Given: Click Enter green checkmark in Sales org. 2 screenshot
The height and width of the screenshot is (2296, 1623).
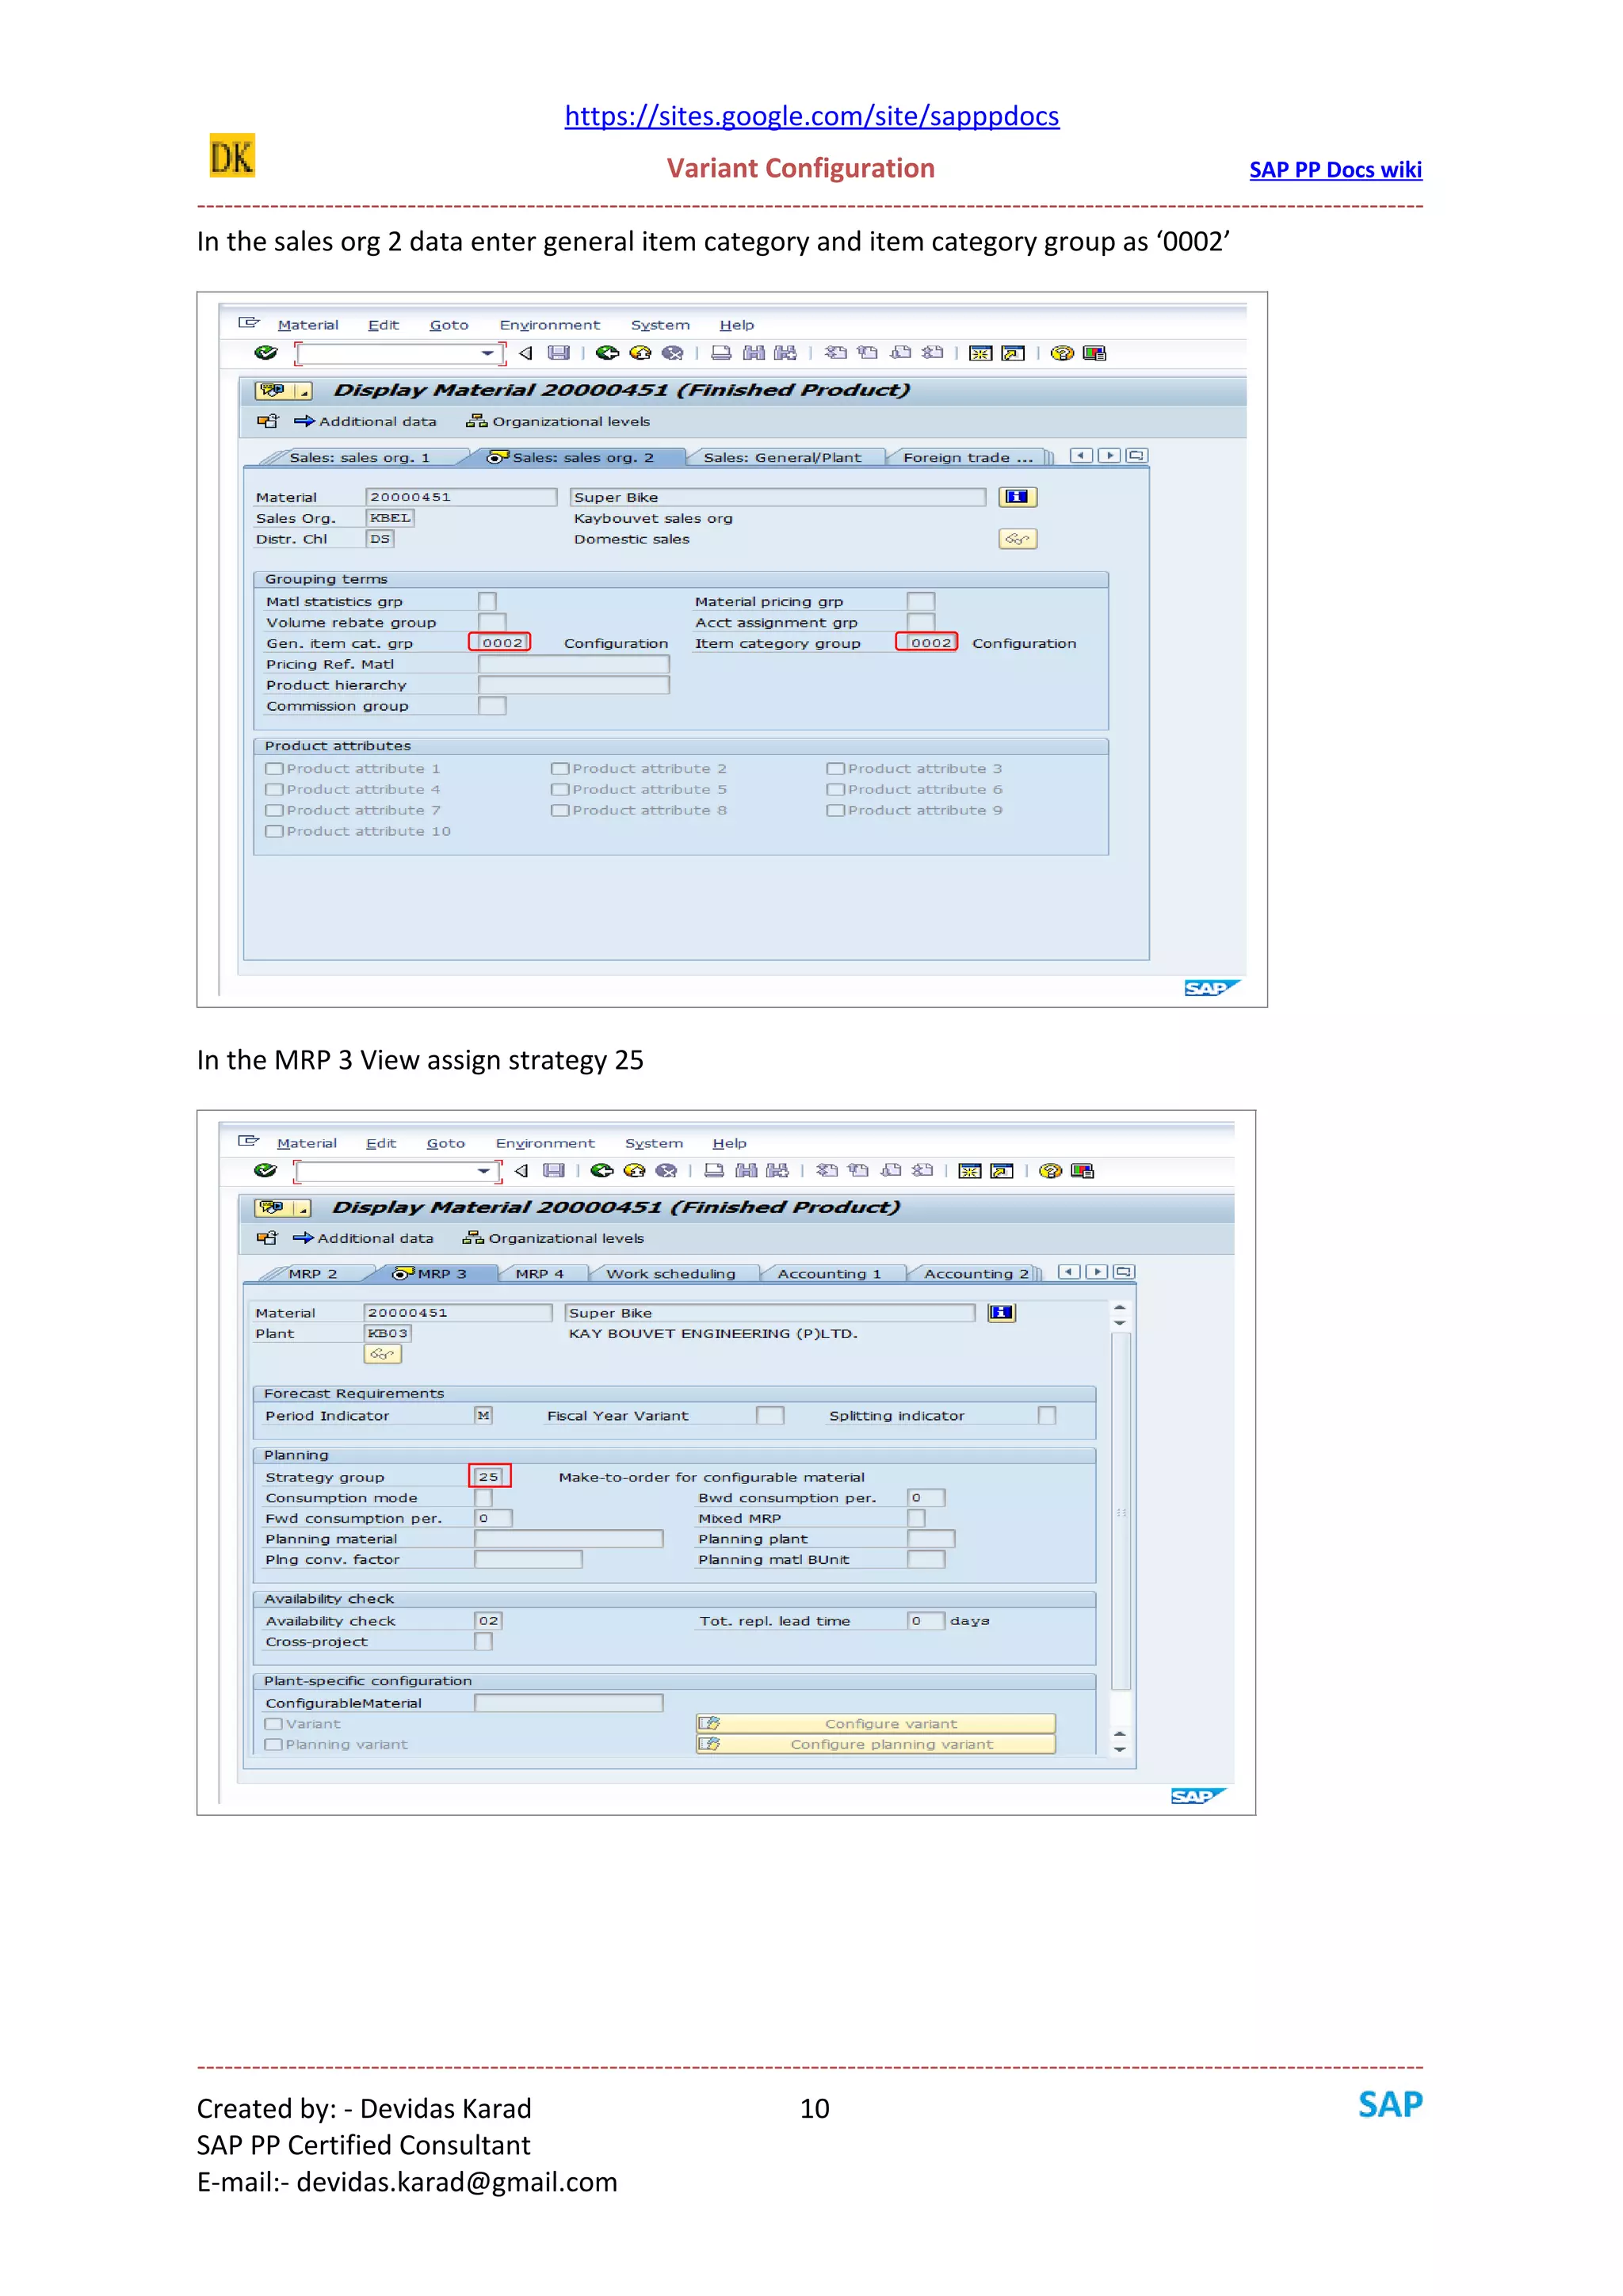Looking at the screenshot, I should tap(265, 353).
